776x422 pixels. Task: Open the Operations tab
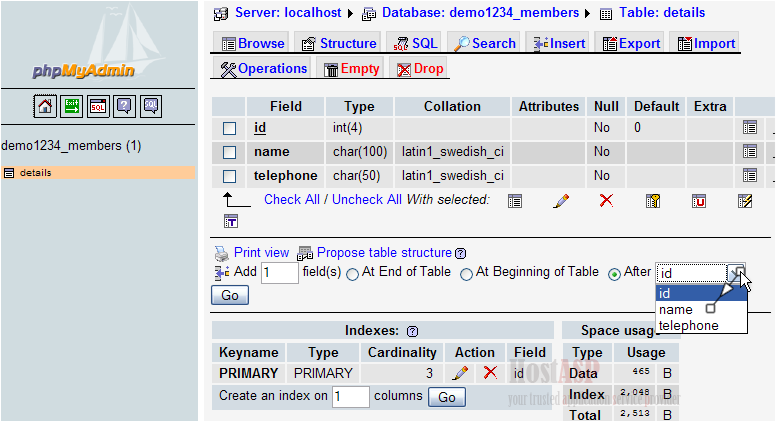[x=263, y=69]
